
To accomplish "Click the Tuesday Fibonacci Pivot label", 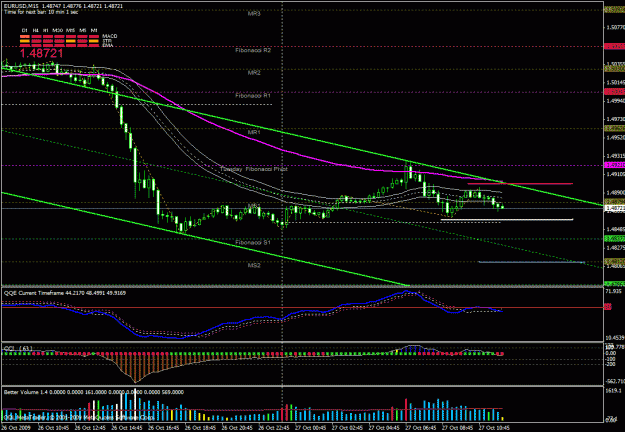I will coord(254,169).
